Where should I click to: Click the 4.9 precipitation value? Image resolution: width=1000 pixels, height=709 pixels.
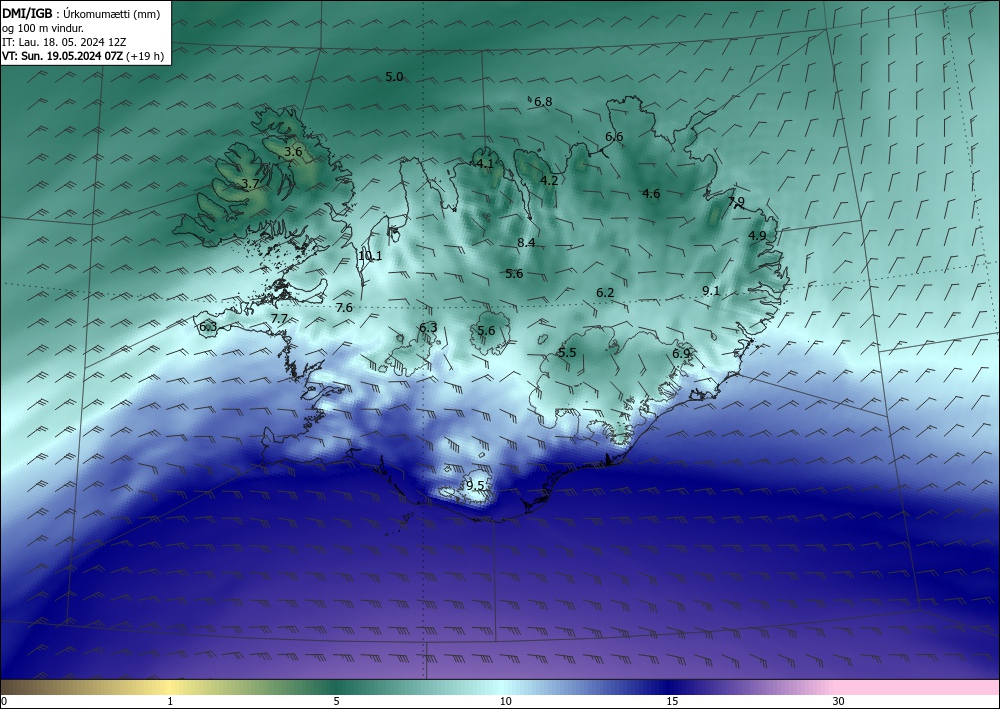pyautogui.click(x=757, y=235)
